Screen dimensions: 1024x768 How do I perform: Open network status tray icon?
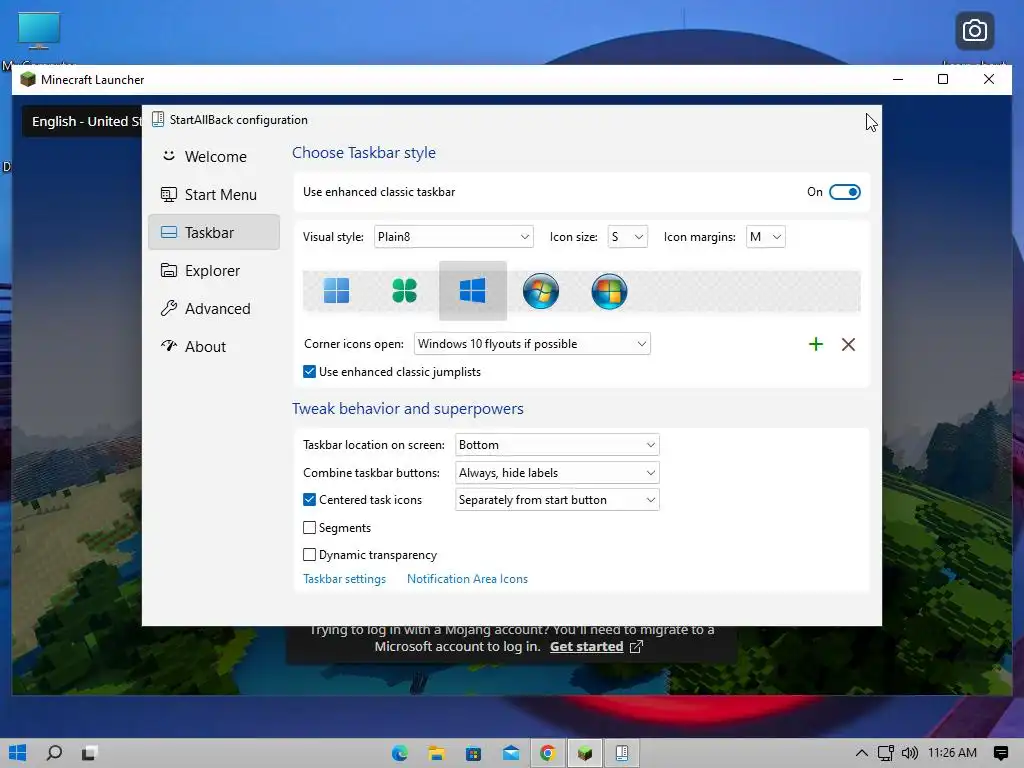(x=886, y=753)
